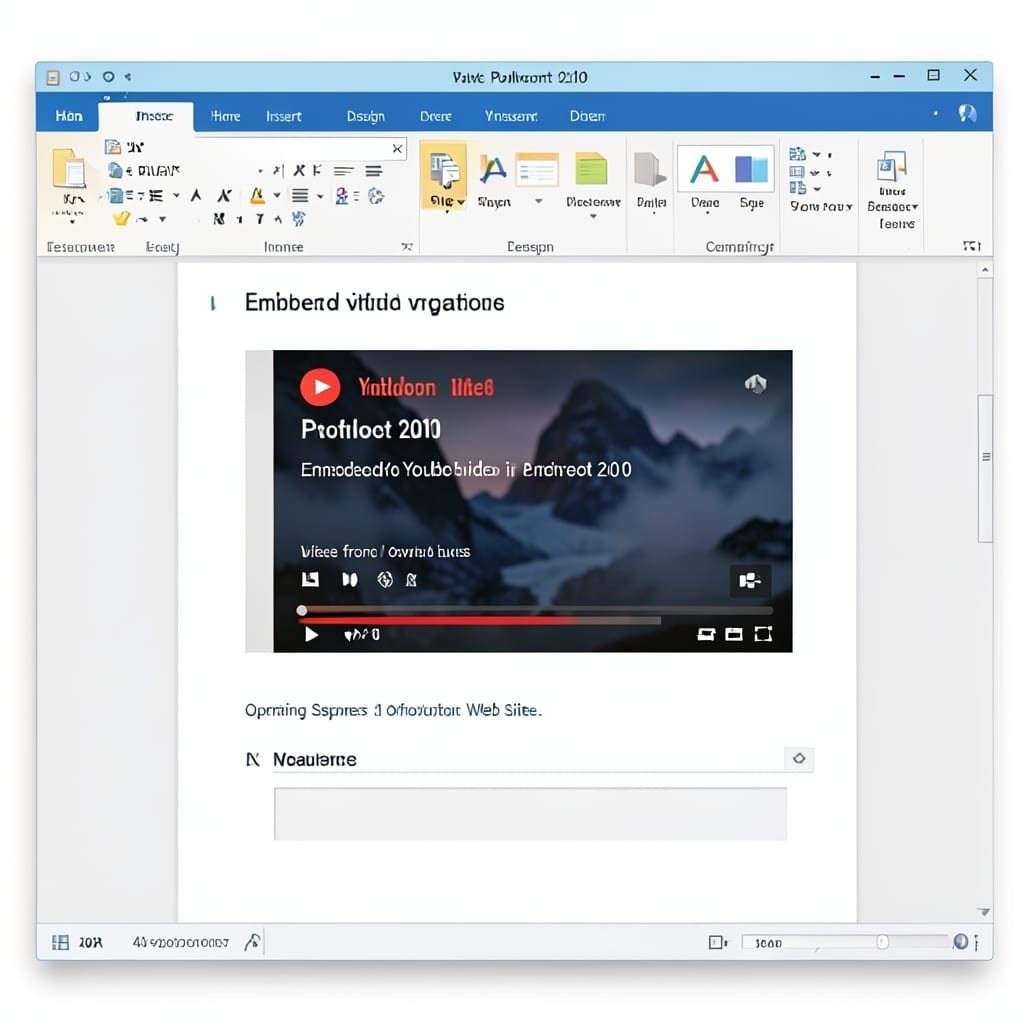Click the 'Yntldoon' red link text in the video
The image size is (1024, 1024).
coord(396,387)
